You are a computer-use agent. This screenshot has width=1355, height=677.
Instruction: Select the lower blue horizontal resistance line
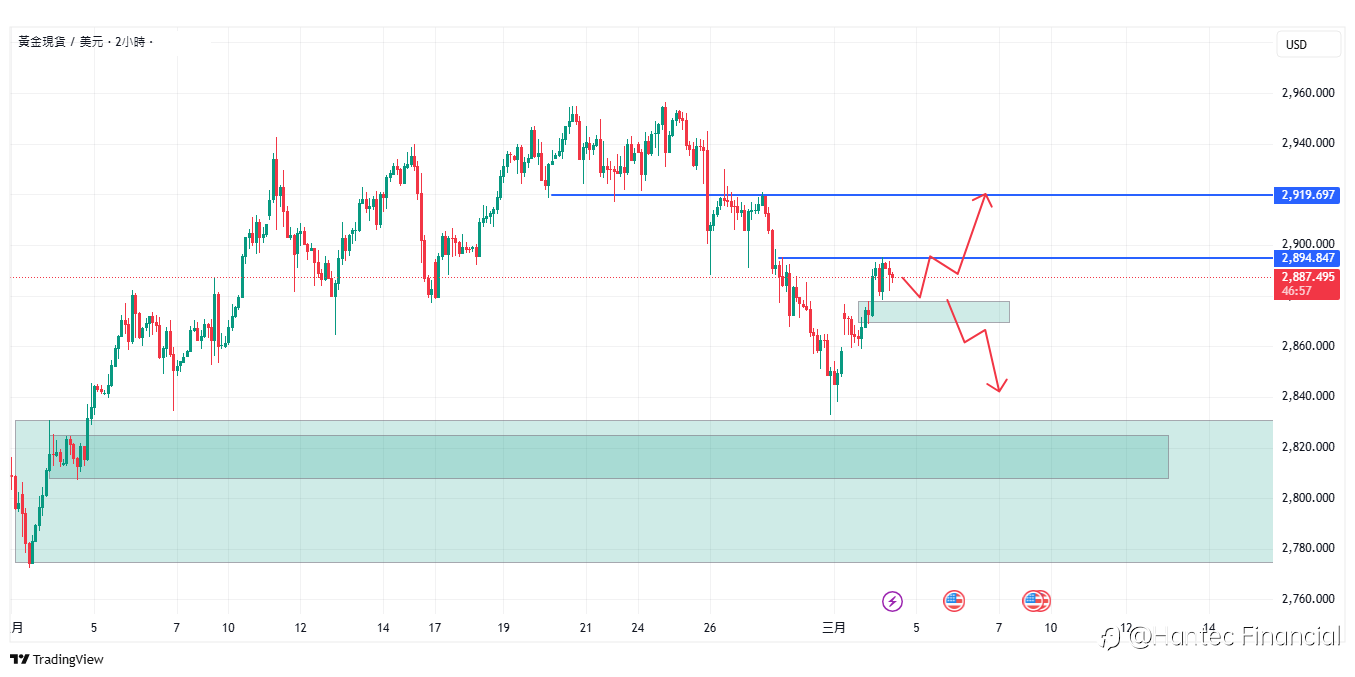point(1025,258)
